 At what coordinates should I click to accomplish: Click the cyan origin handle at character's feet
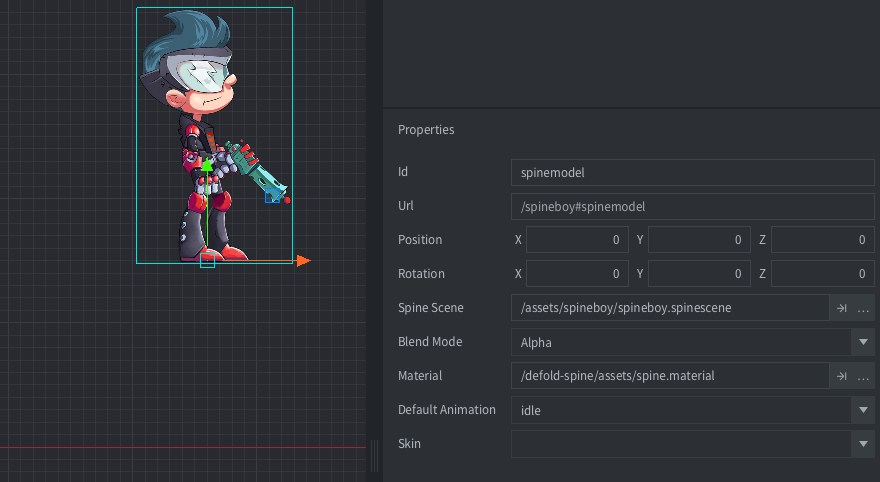pyautogui.click(x=208, y=261)
